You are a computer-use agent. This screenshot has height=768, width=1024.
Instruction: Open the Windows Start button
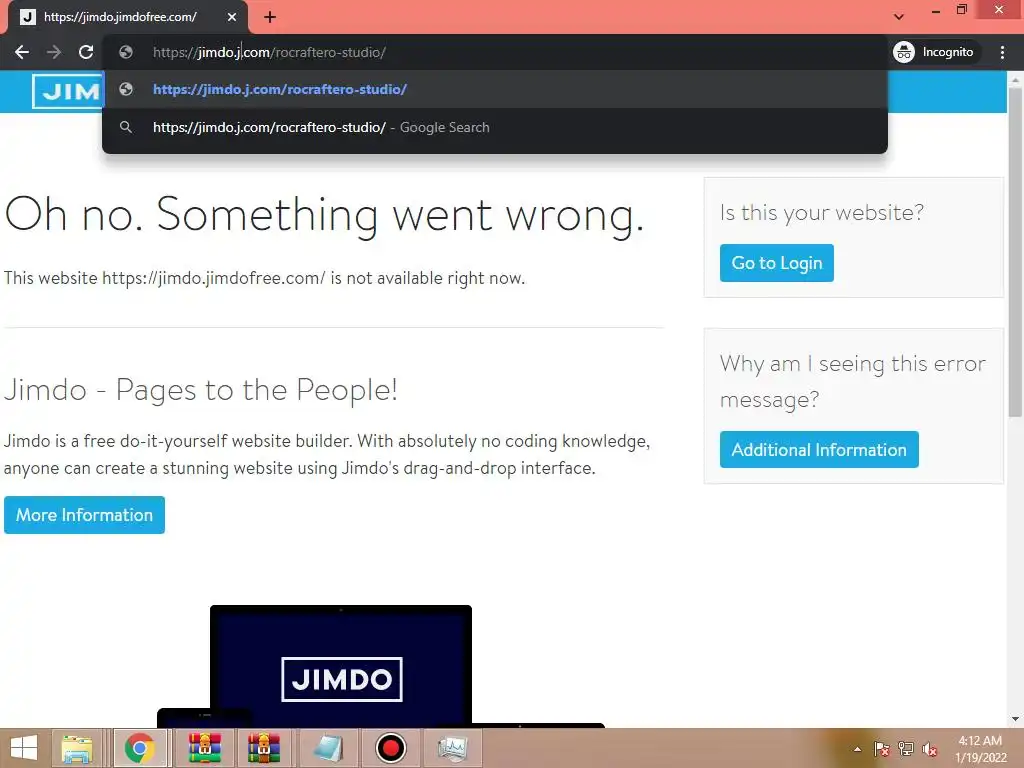[x=24, y=748]
